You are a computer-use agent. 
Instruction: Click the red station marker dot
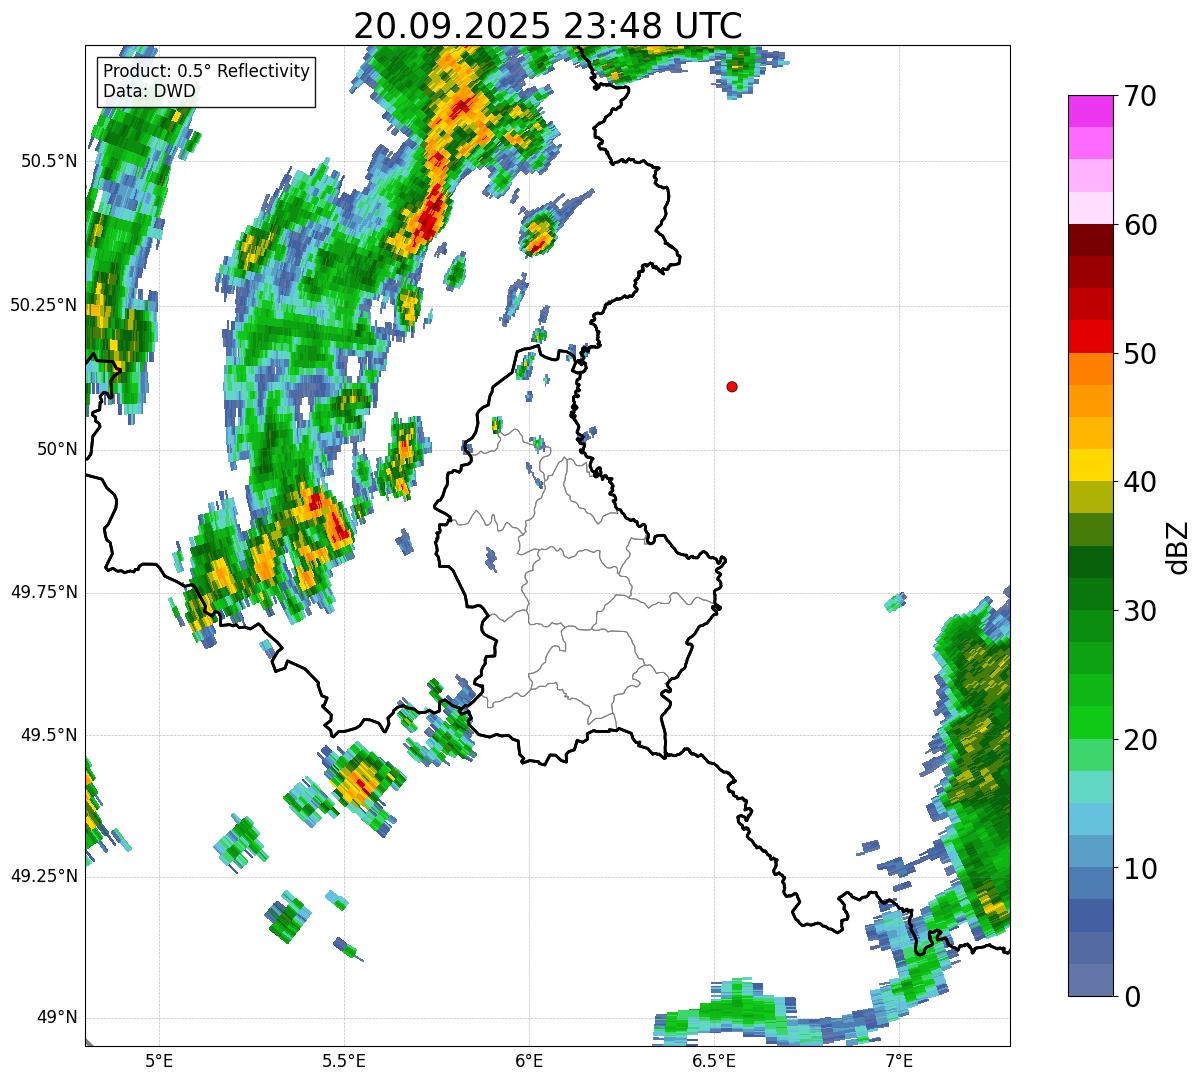(732, 386)
